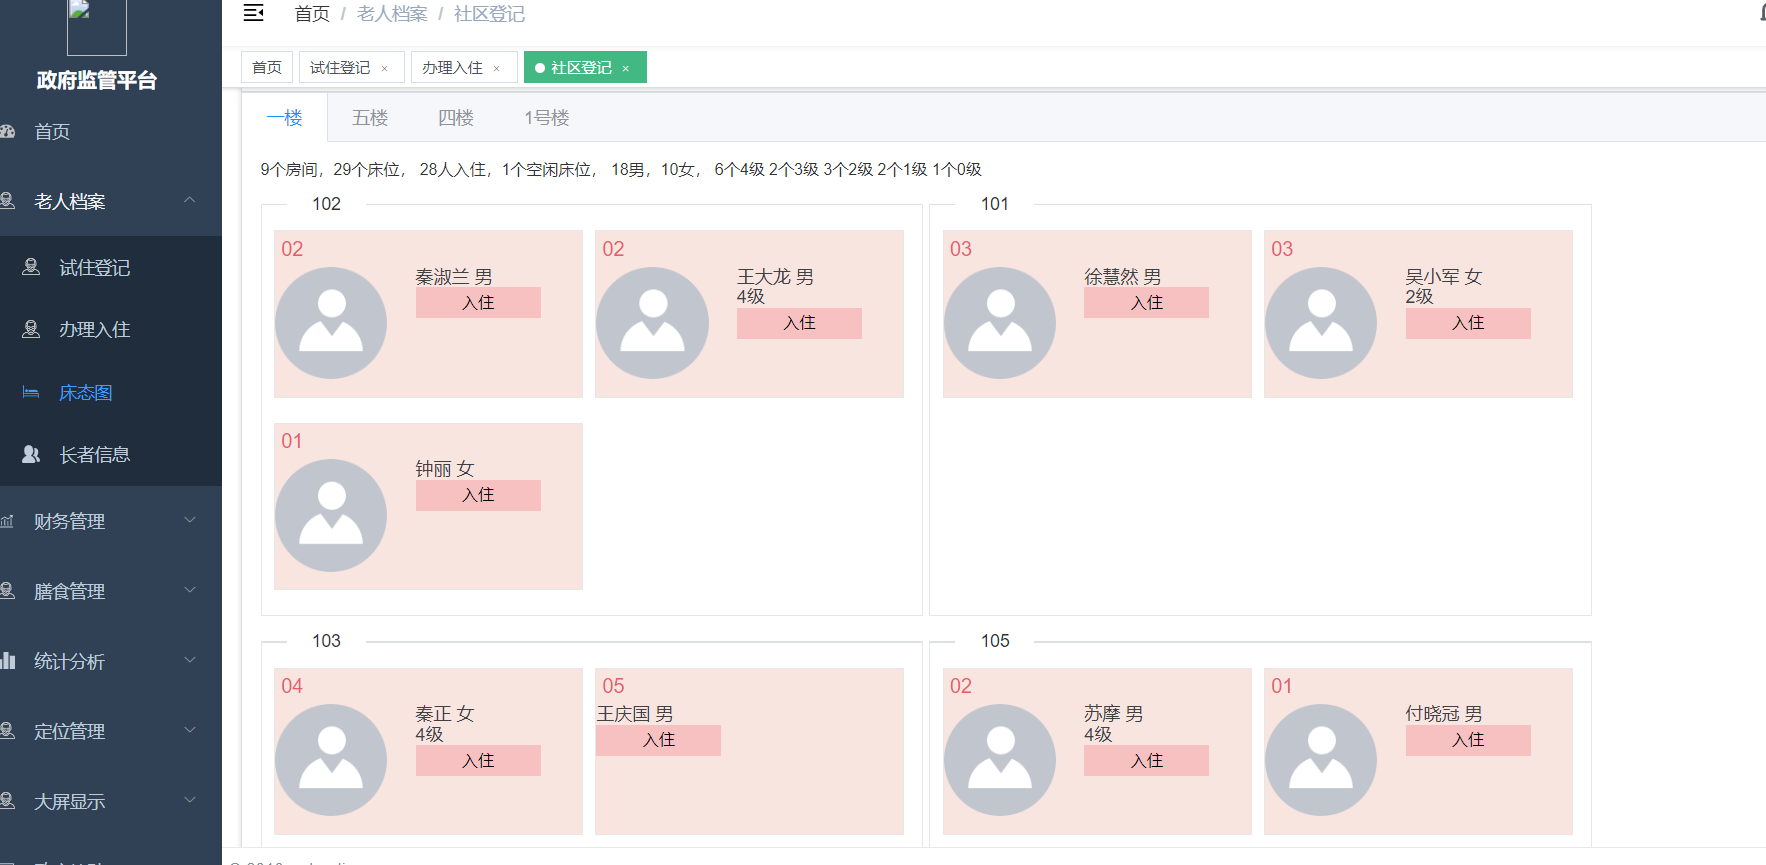Image resolution: width=1766 pixels, height=865 pixels.
Task: Click the 长者信息 people icon
Action: [31, 454]
